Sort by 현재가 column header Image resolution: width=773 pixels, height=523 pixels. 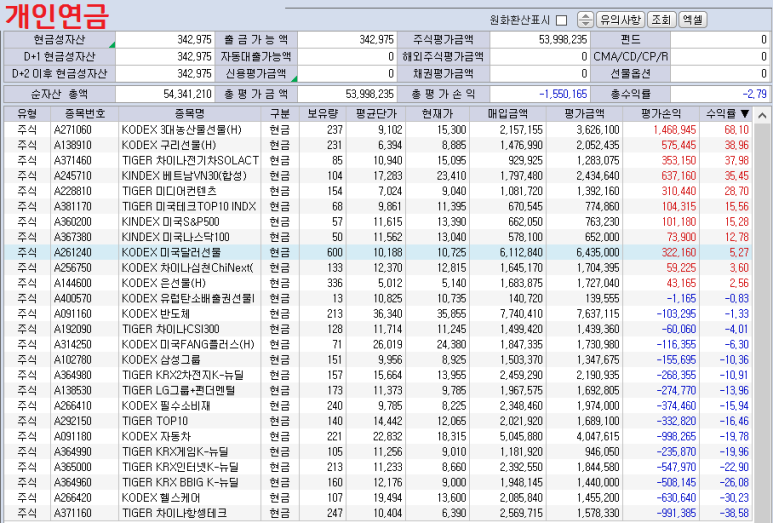pos(437,114)
